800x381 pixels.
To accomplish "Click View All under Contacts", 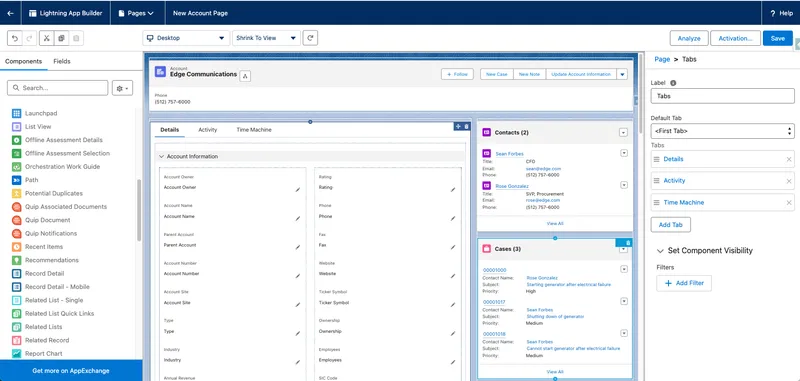I will (x=555, y=223).
